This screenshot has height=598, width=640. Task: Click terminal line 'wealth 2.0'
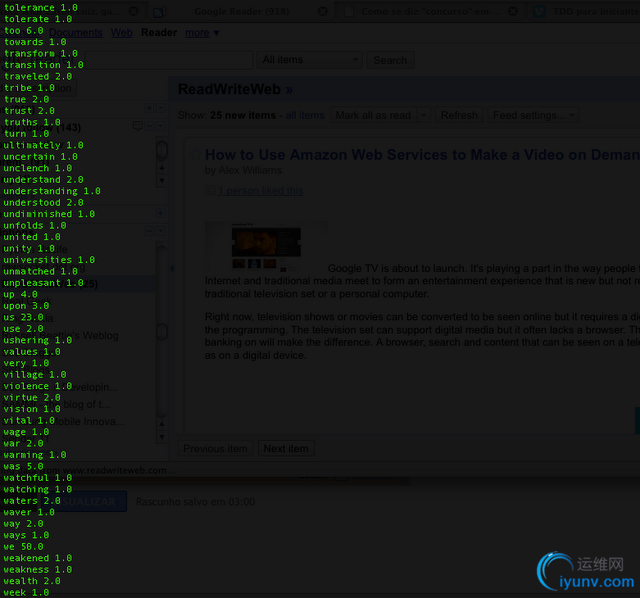point(32,580)
